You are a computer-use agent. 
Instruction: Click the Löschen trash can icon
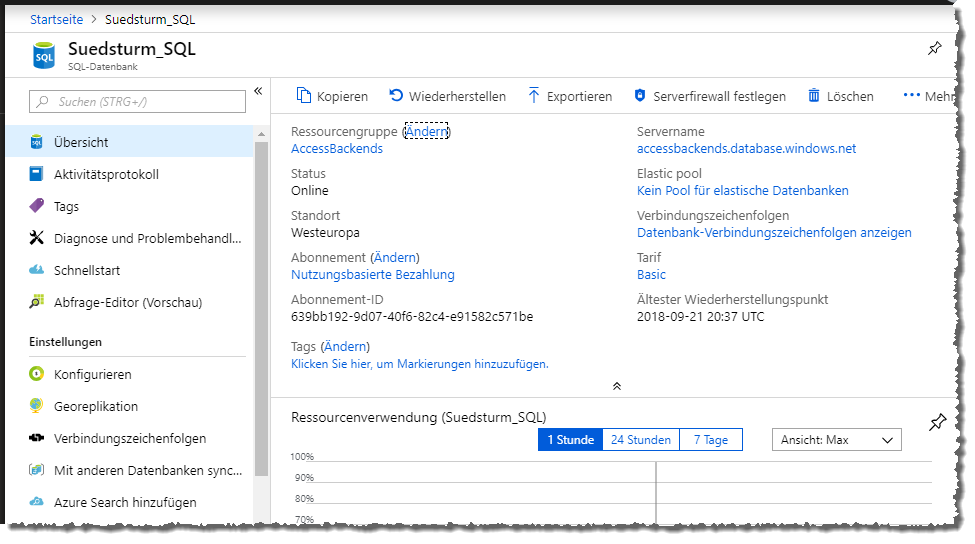[813, 95]
